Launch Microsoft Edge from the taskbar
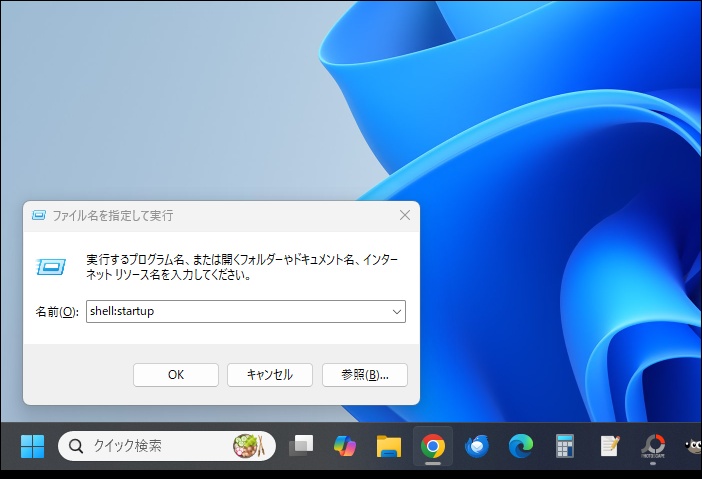Viewport: 702px width, 479px height. tap(521, 446)
